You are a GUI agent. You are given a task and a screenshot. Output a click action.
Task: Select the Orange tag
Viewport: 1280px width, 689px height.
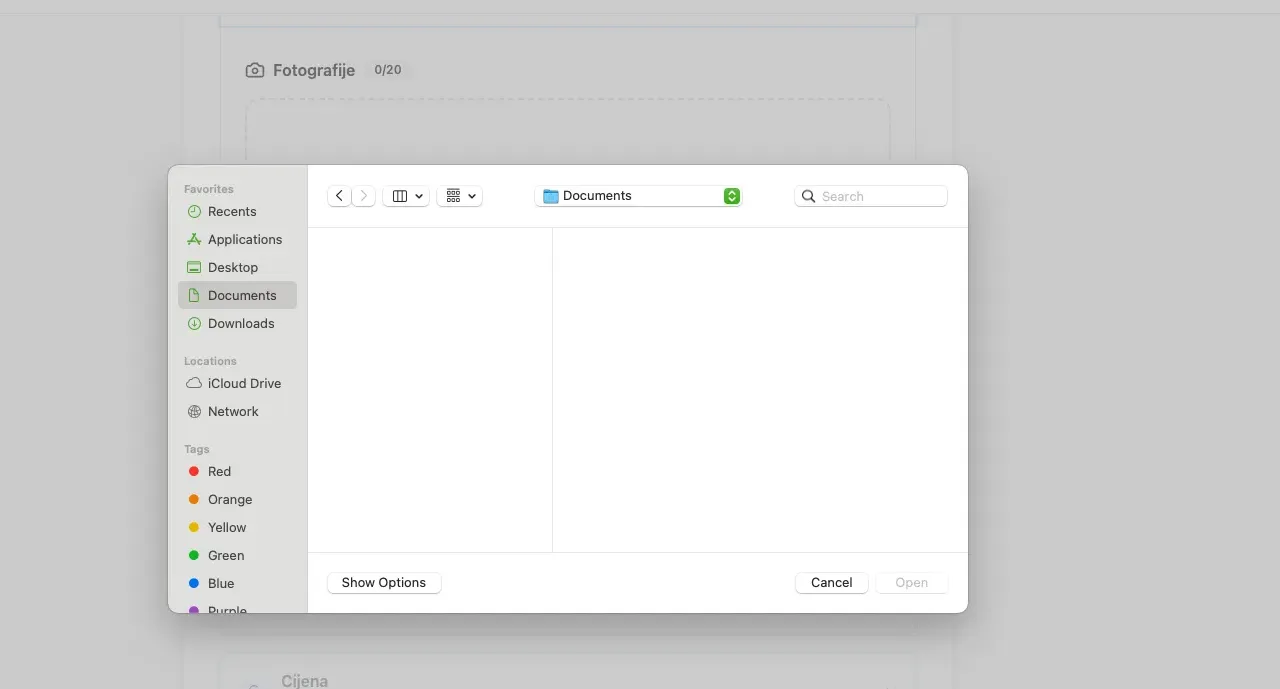229,500
